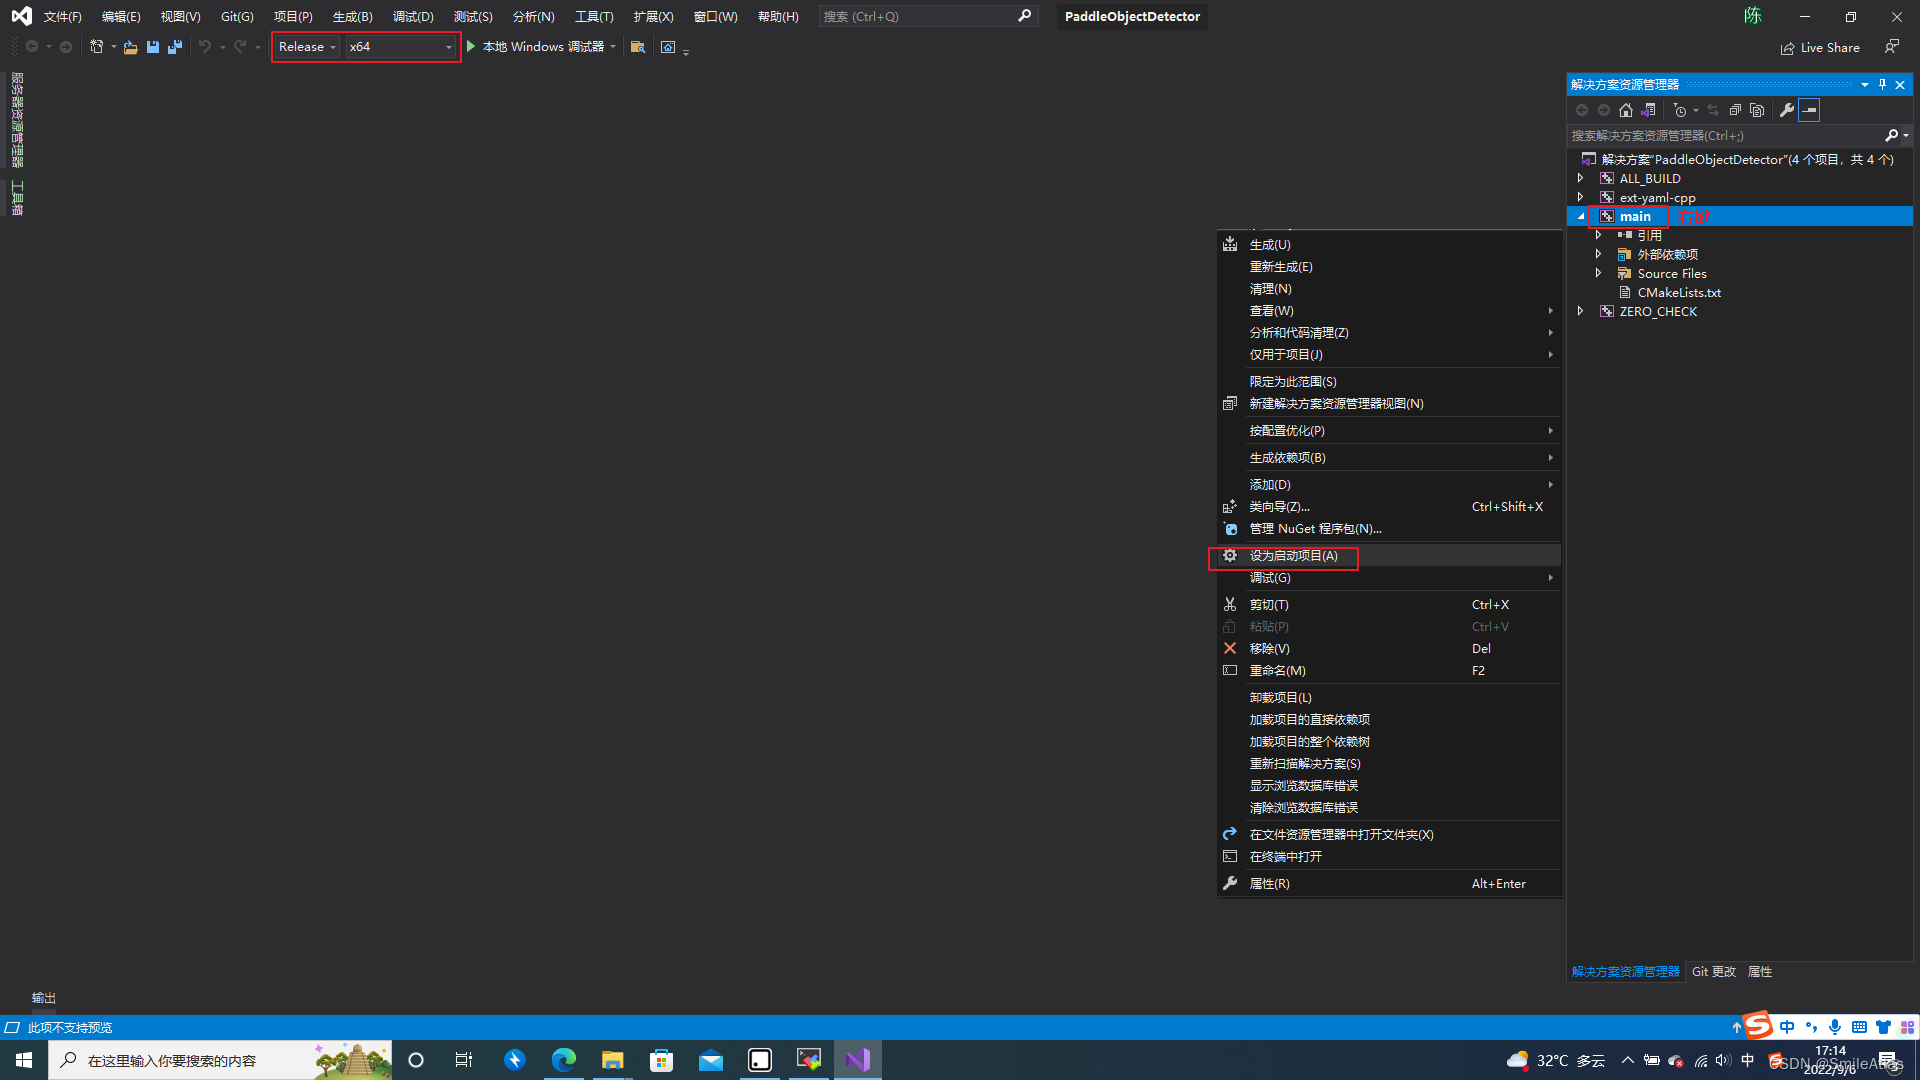Click the New Project toolbar icon
1920x1080 pixels.
click(x=97, y=47)
